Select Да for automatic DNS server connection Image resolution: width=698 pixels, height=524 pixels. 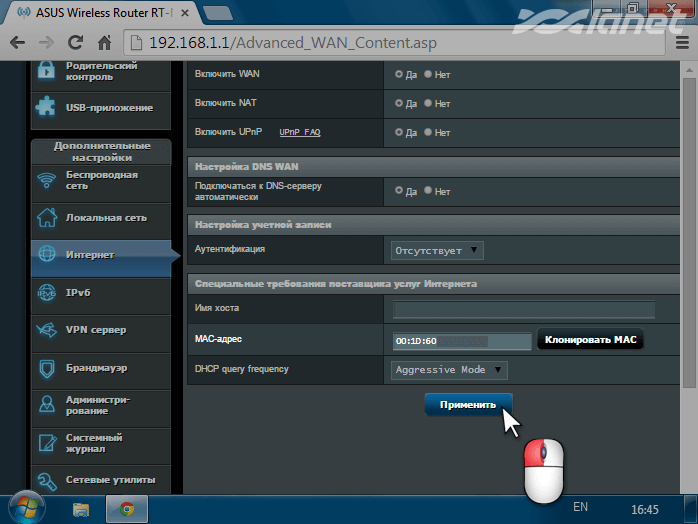click(x=400, y=191)
